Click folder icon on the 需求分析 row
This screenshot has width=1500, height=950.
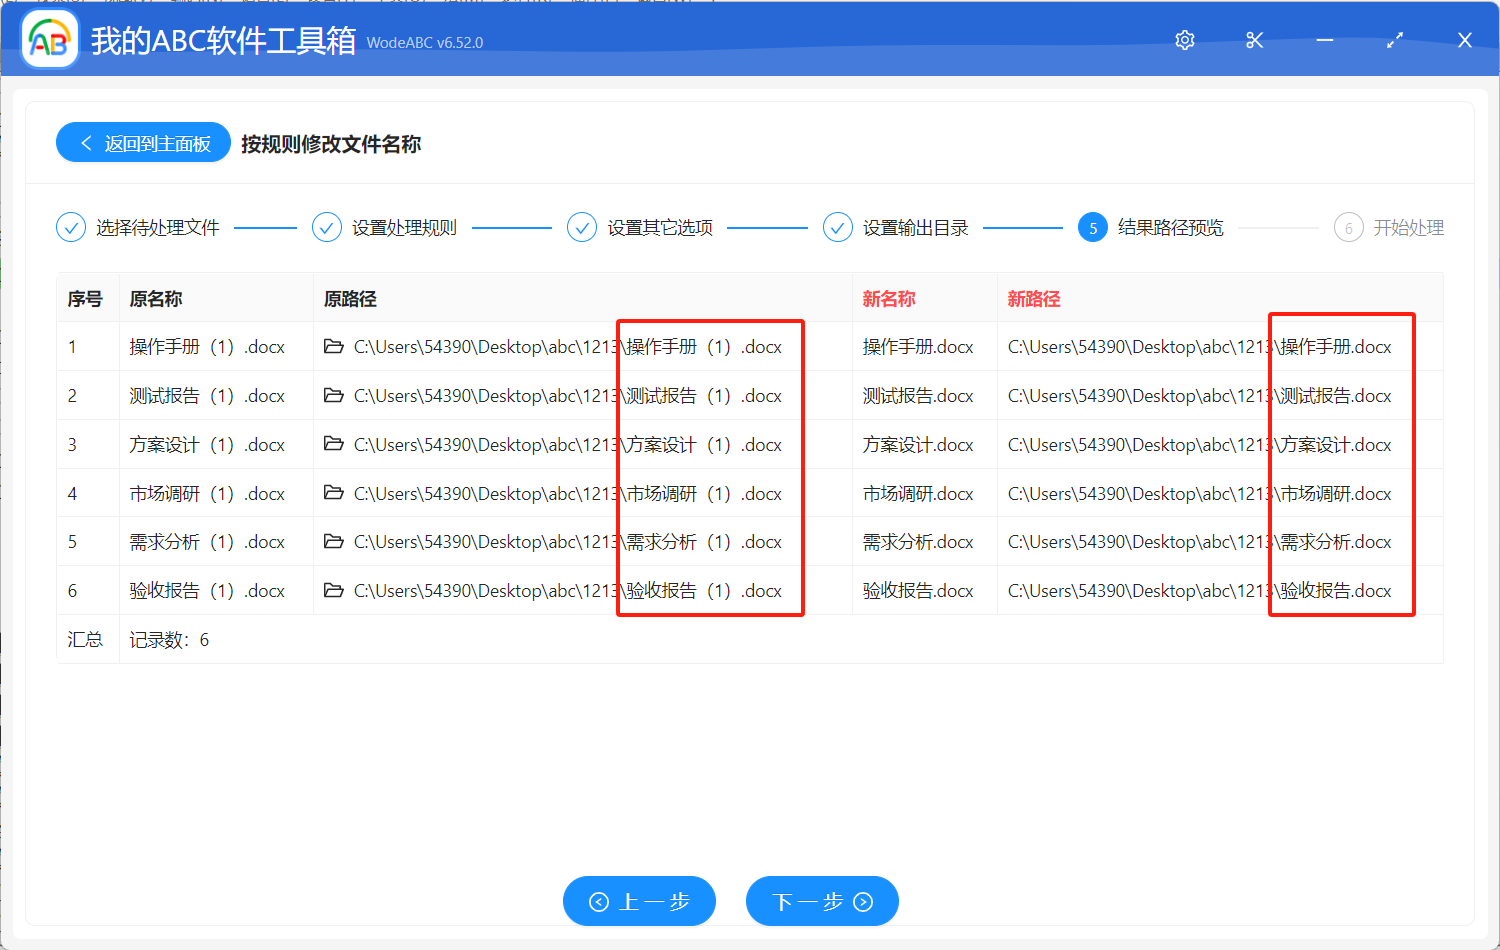click(x=334, y=541)
